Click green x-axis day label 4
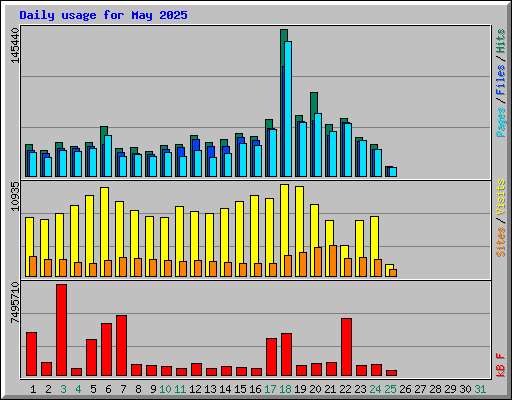Image resolution: width=512 pixels, height=400 pixels. pos(78,389)
